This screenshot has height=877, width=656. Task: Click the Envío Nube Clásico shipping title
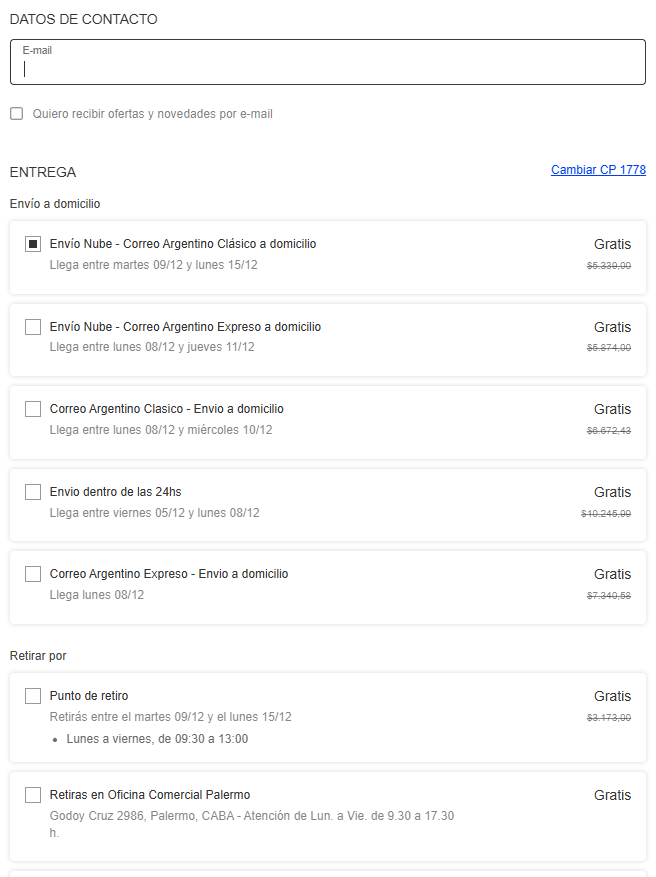(x=183, y=244)
